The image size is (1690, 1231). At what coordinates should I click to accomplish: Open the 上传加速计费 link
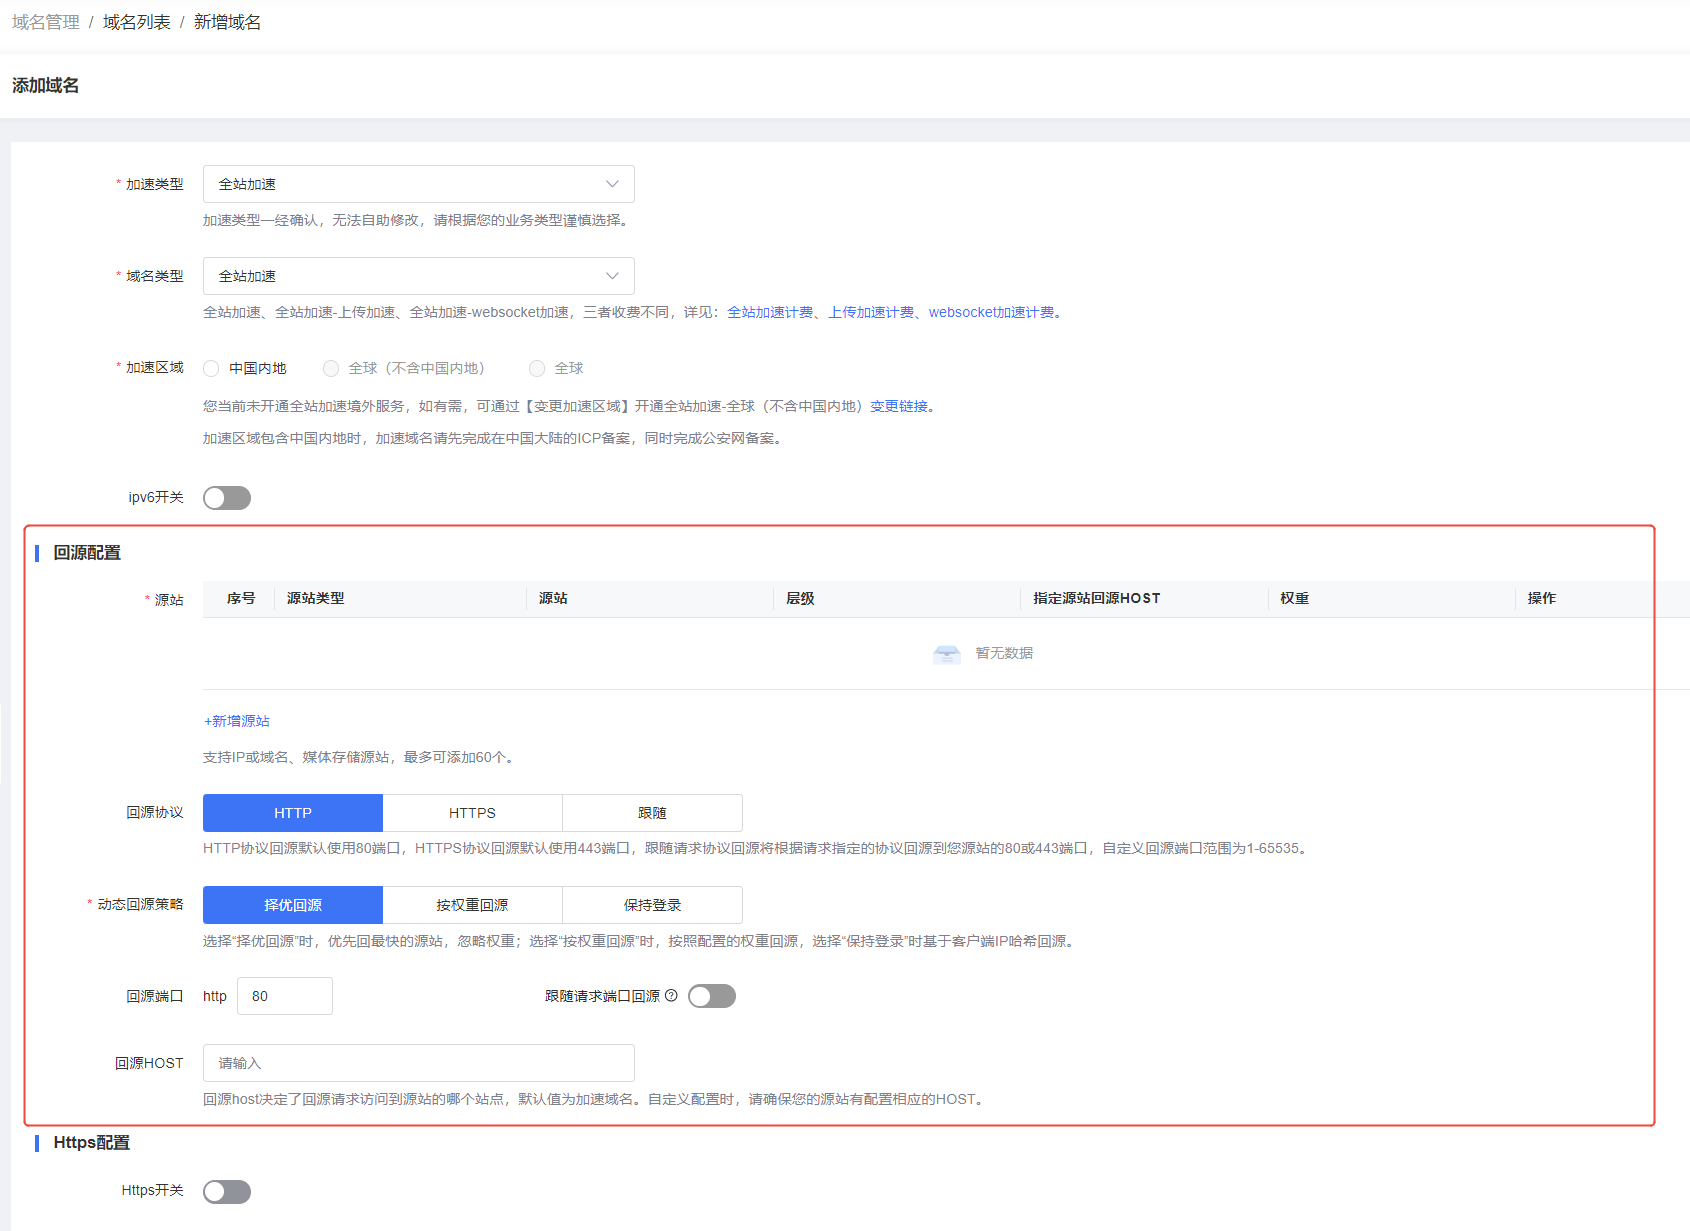pos(871,312)
